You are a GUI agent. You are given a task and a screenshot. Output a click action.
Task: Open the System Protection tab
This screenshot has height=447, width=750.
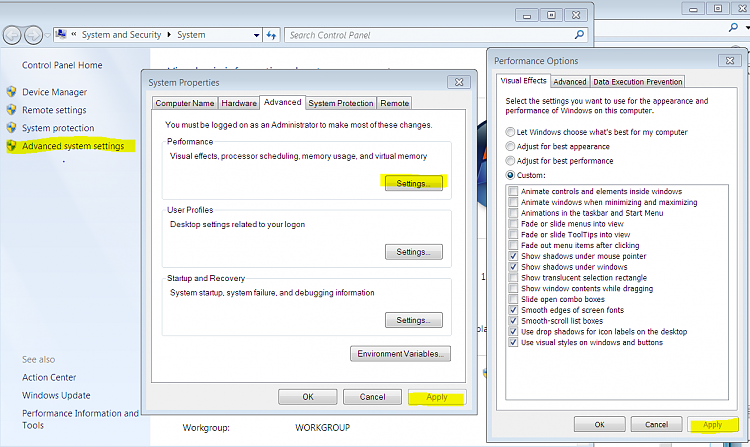click(x=341, y=103)
